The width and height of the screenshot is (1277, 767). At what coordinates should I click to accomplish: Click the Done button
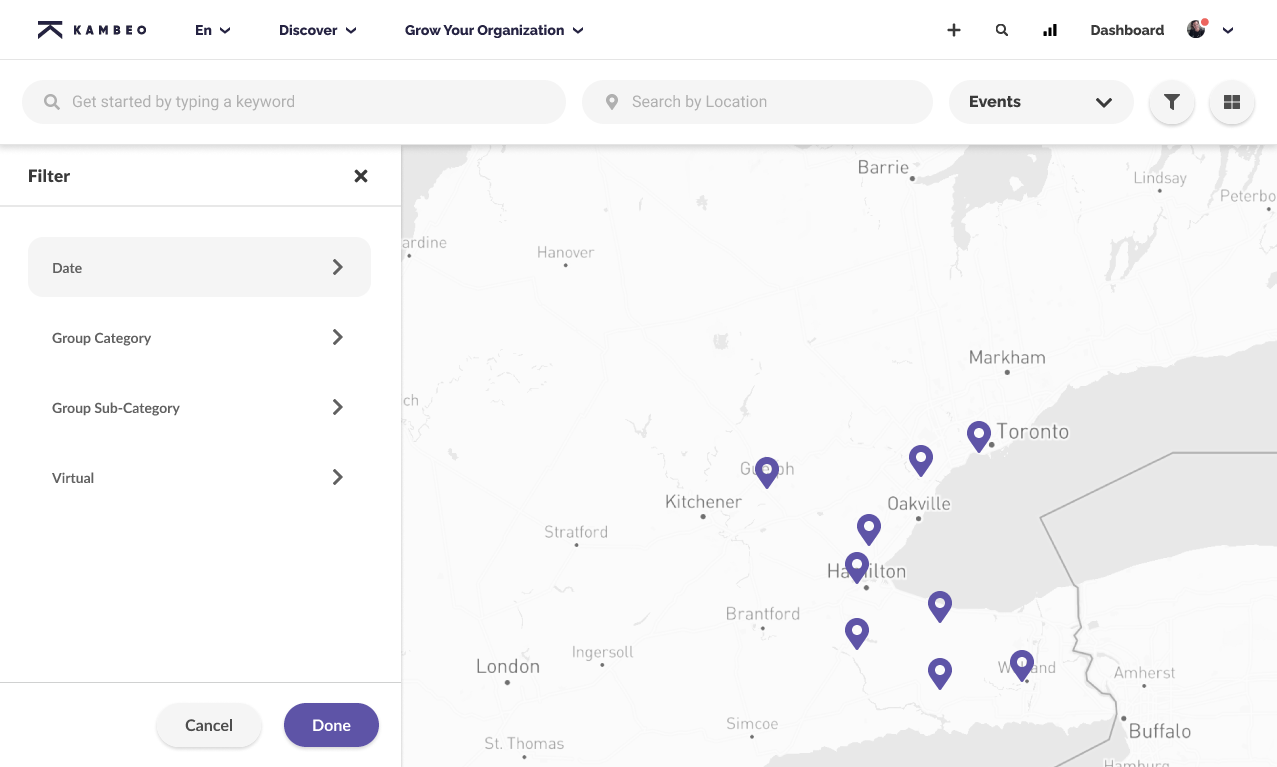pyautogui.click(x=331, y=725)
